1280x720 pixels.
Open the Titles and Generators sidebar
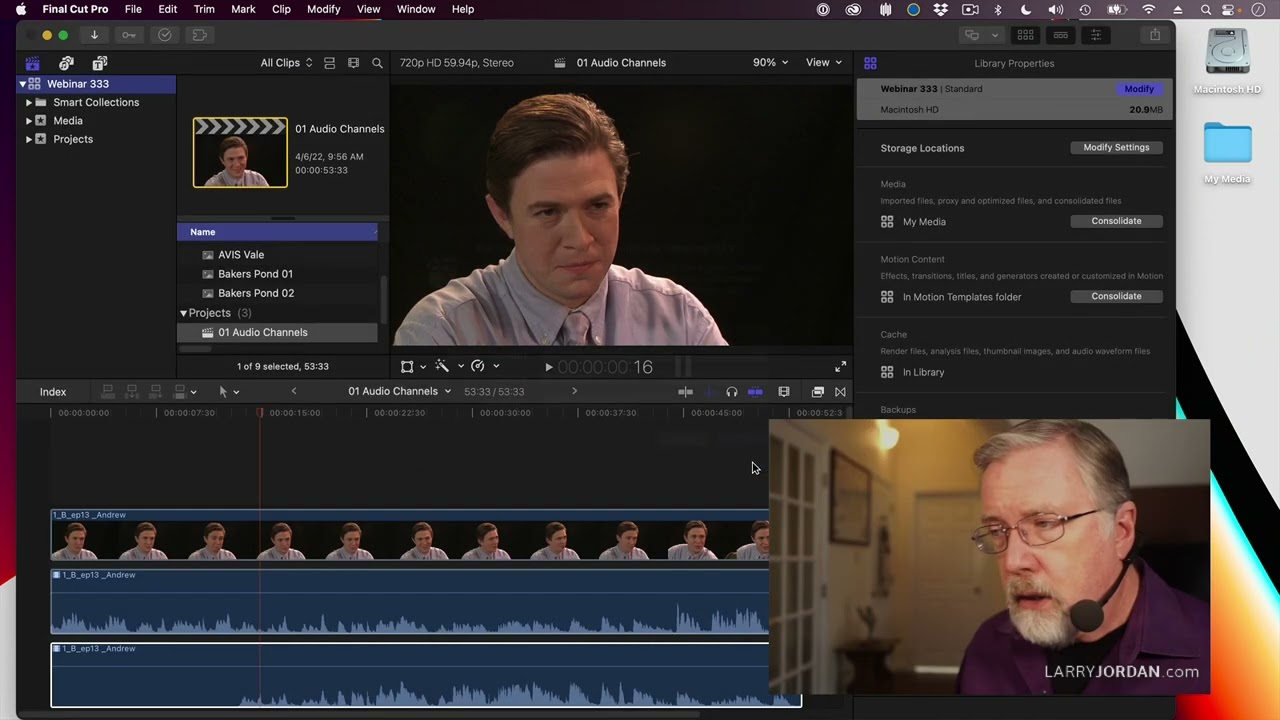tap(99, 63)
